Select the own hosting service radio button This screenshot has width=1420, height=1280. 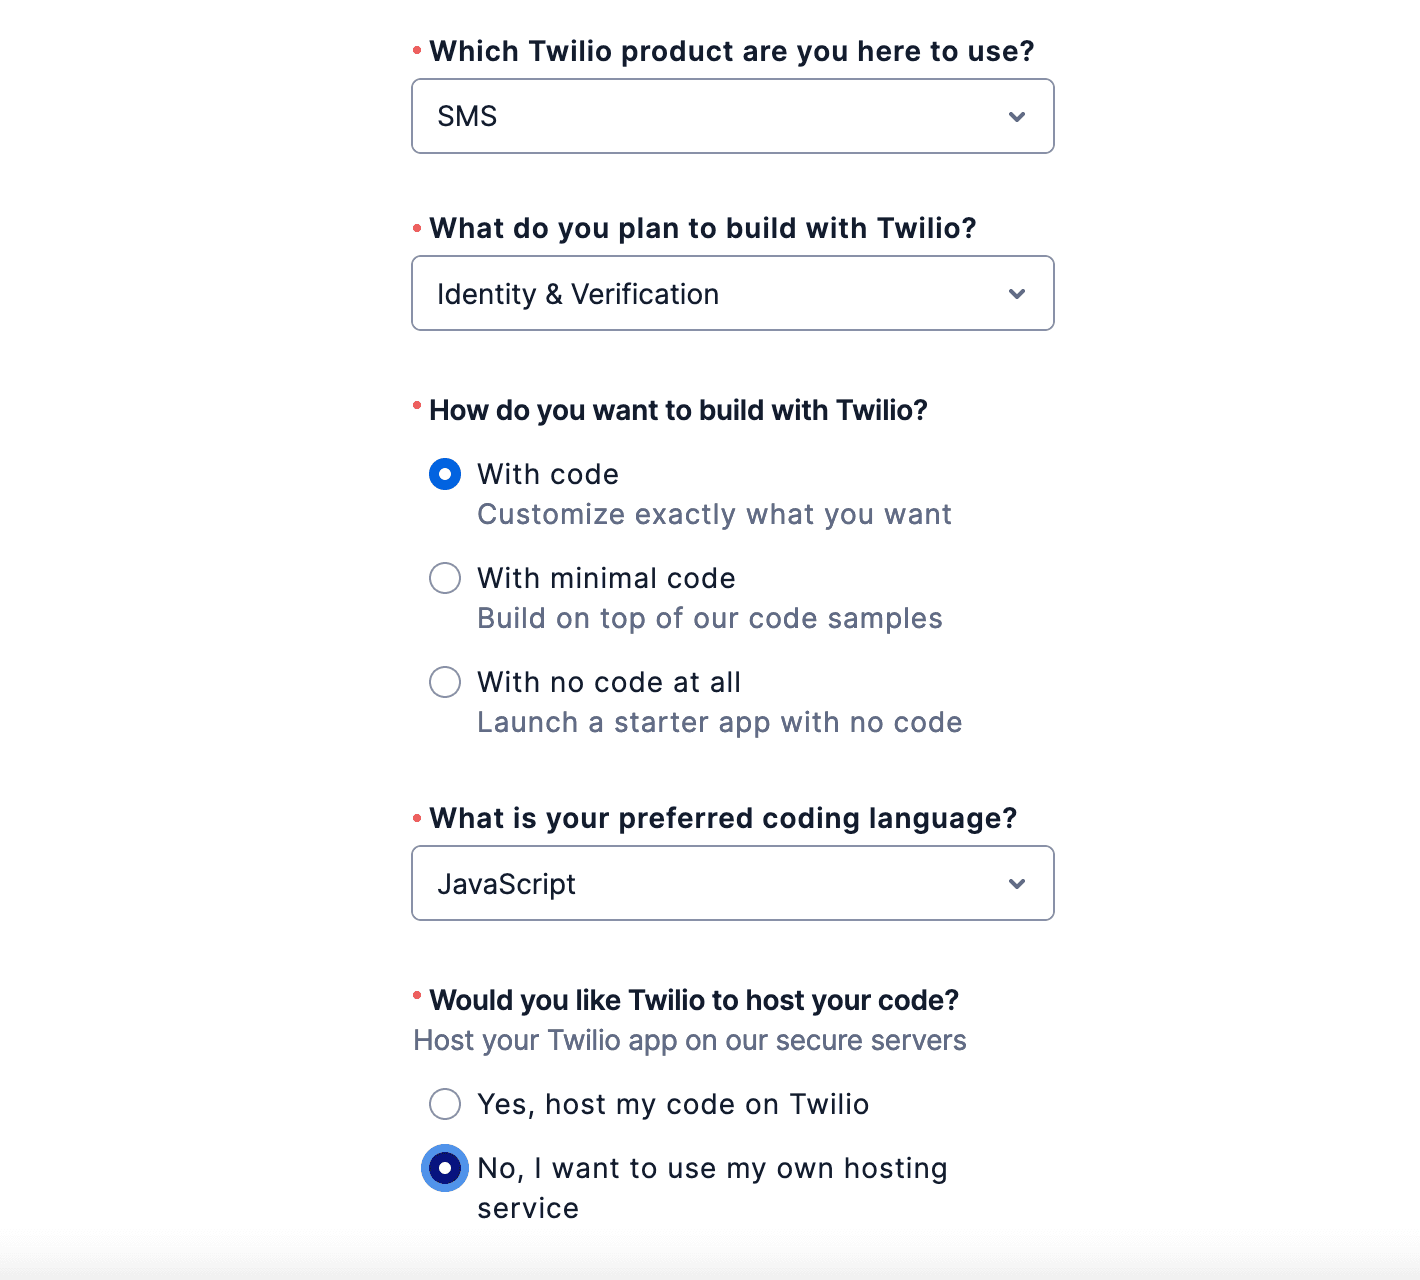[x=445, y=1168]
